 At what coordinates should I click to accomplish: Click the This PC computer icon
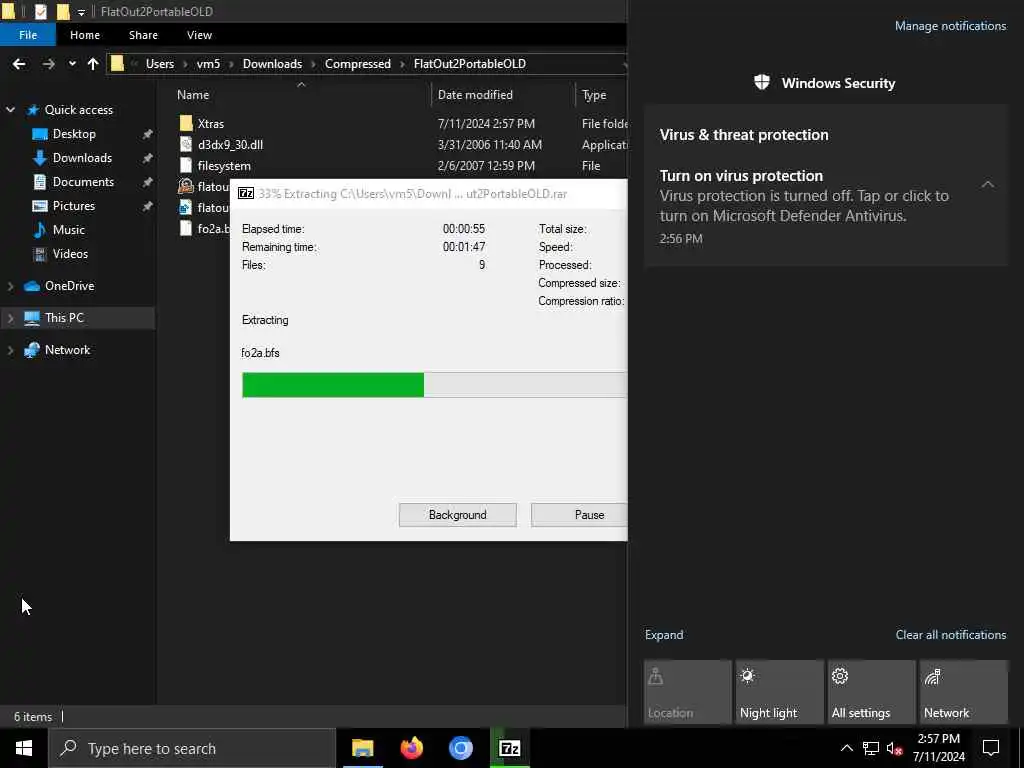[x=31, y=318]
